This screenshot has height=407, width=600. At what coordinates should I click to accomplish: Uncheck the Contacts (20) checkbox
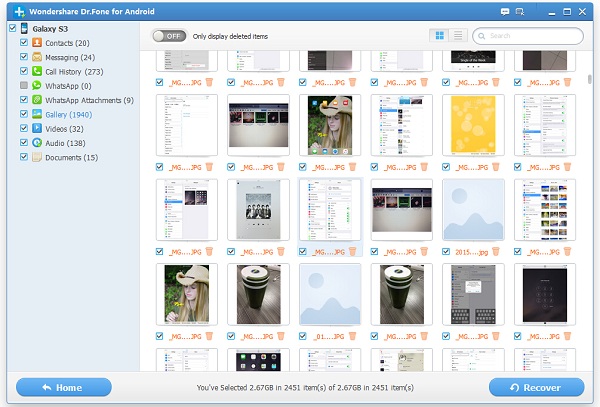24,42
